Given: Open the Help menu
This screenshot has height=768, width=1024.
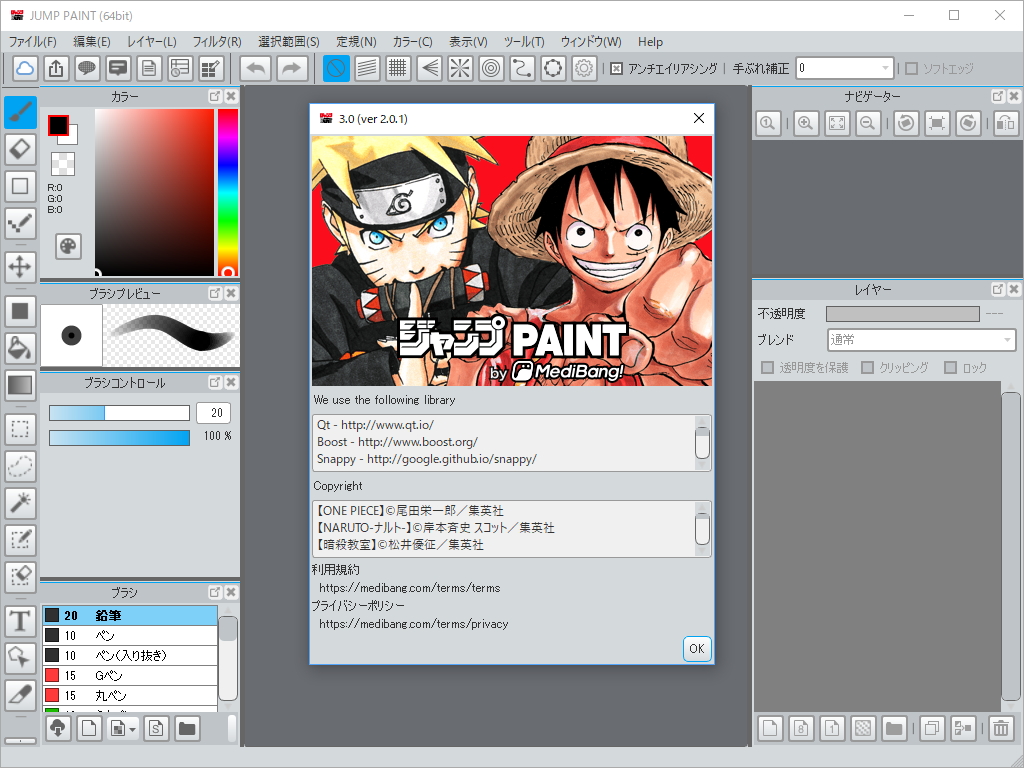Looking at the screenshot, I should coord(650,42).
